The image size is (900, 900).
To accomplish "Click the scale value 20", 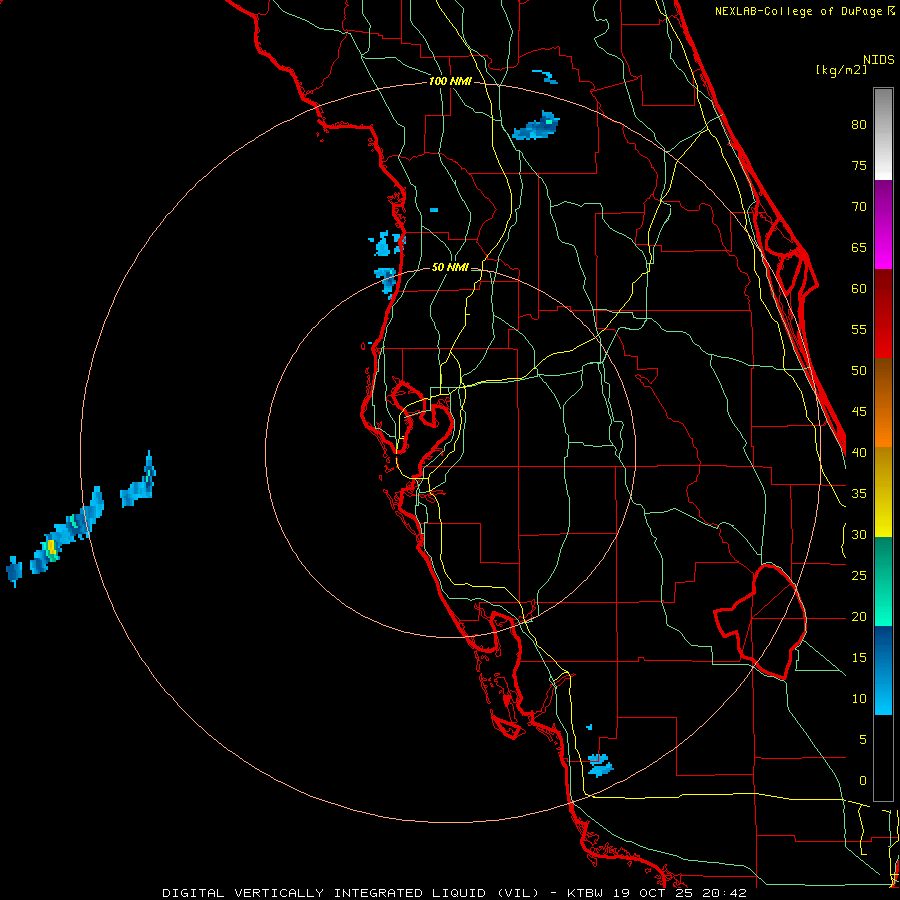I will tap(859, 617).
